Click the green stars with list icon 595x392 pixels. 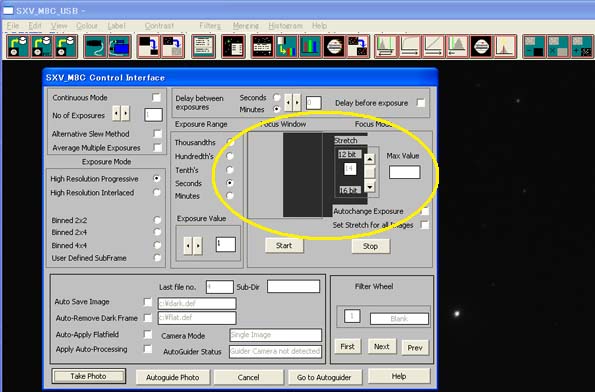click(233, 46)
